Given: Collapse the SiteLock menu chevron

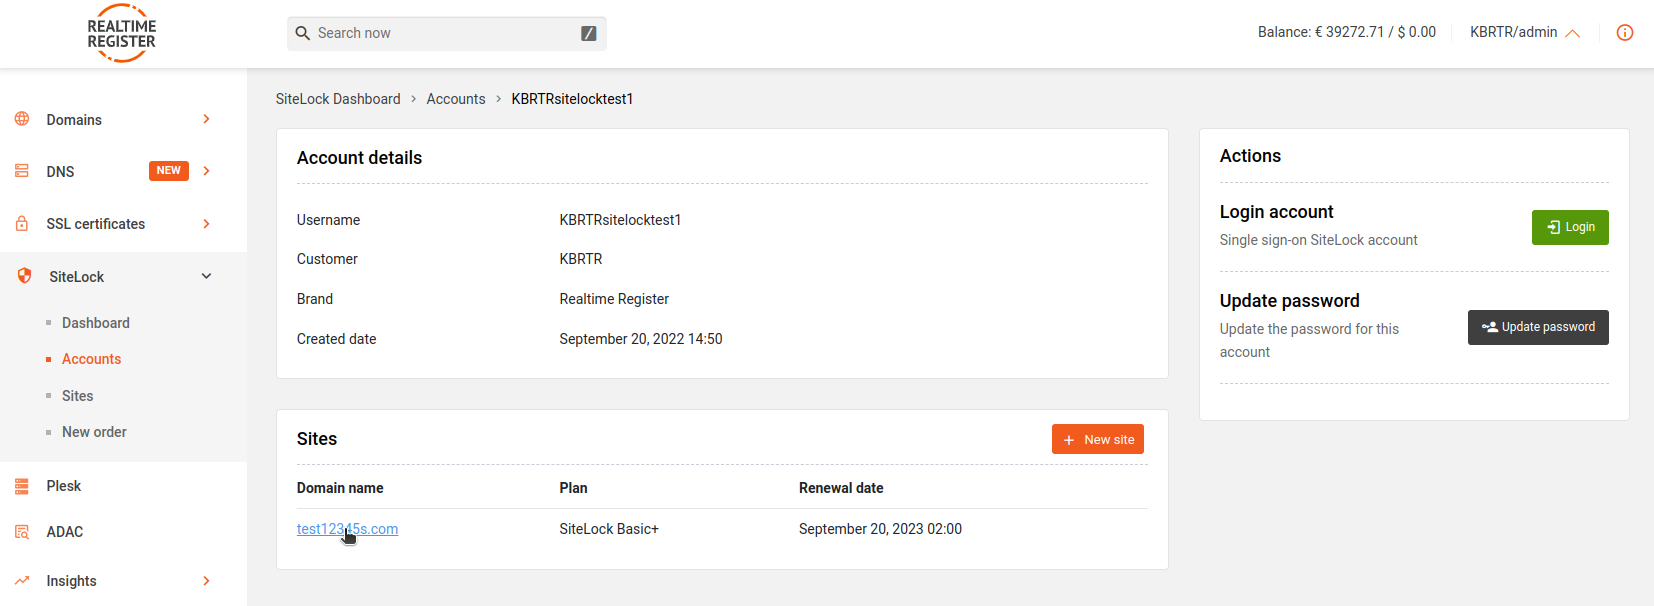Looking at the screenshot, I should (x=207, y=276).
